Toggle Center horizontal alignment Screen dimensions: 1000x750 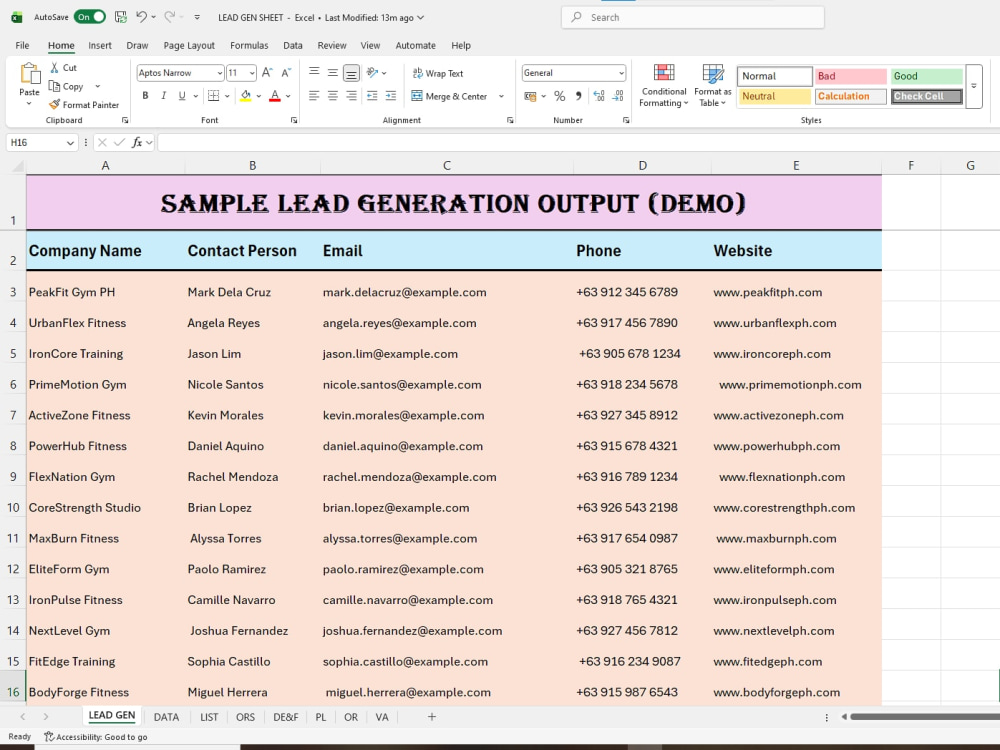click(333, 96)
